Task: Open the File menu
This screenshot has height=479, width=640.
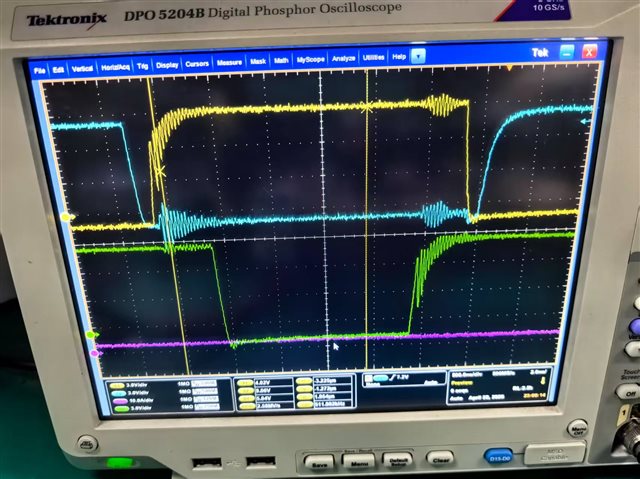Action: (40, 71)
